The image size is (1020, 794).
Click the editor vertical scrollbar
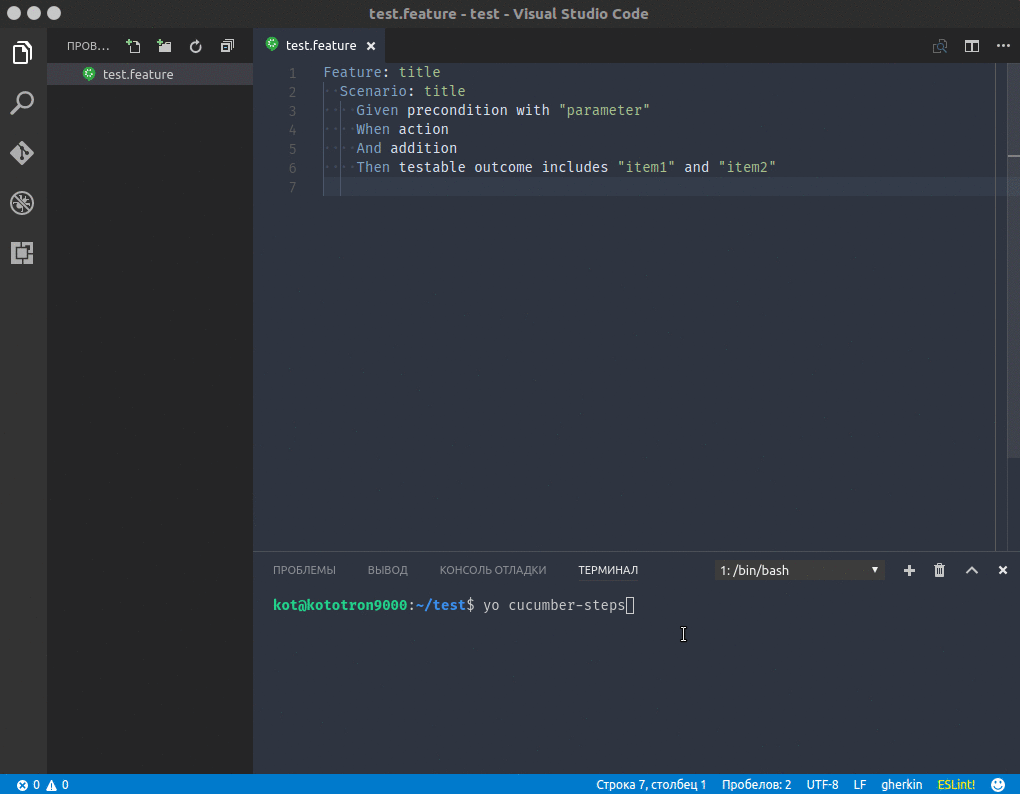point(1013,260)
